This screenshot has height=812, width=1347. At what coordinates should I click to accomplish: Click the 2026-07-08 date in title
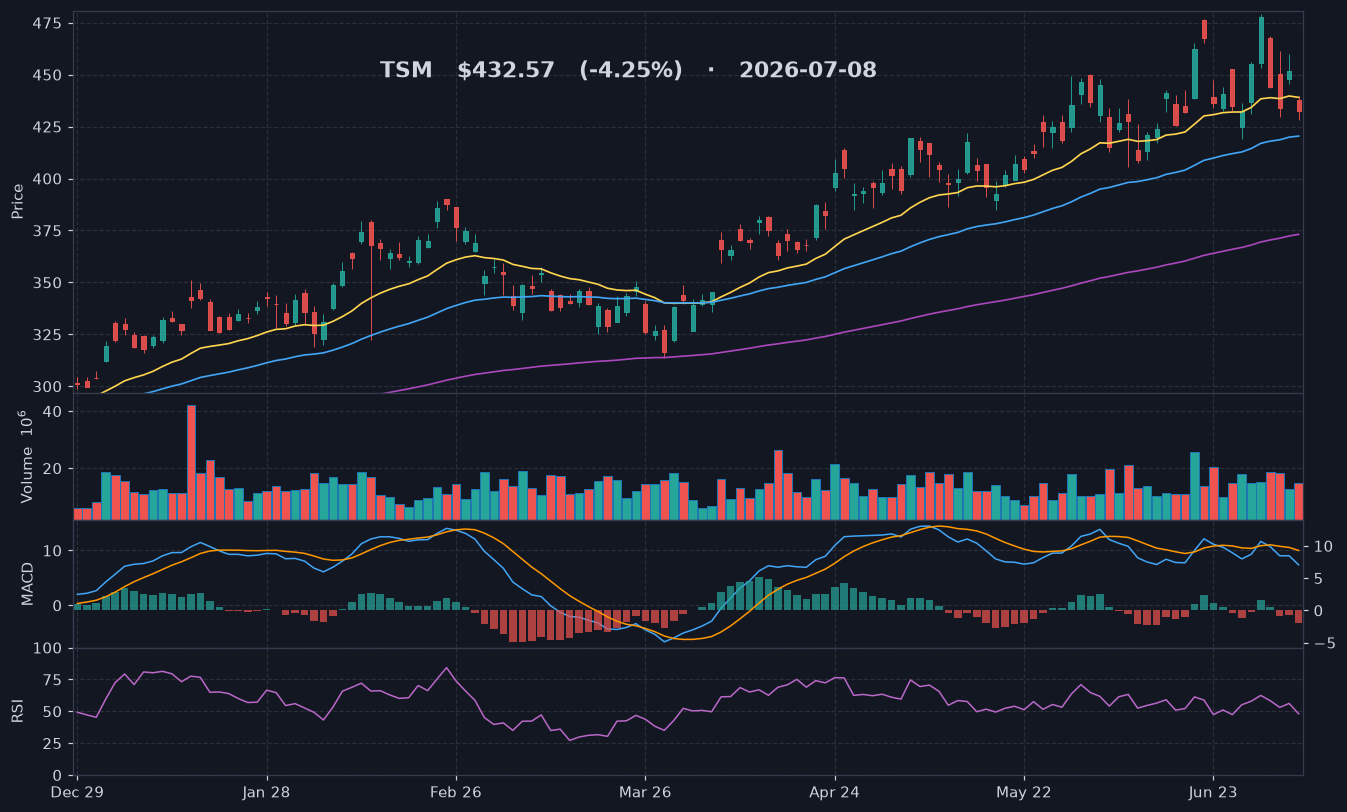[808, 70]
